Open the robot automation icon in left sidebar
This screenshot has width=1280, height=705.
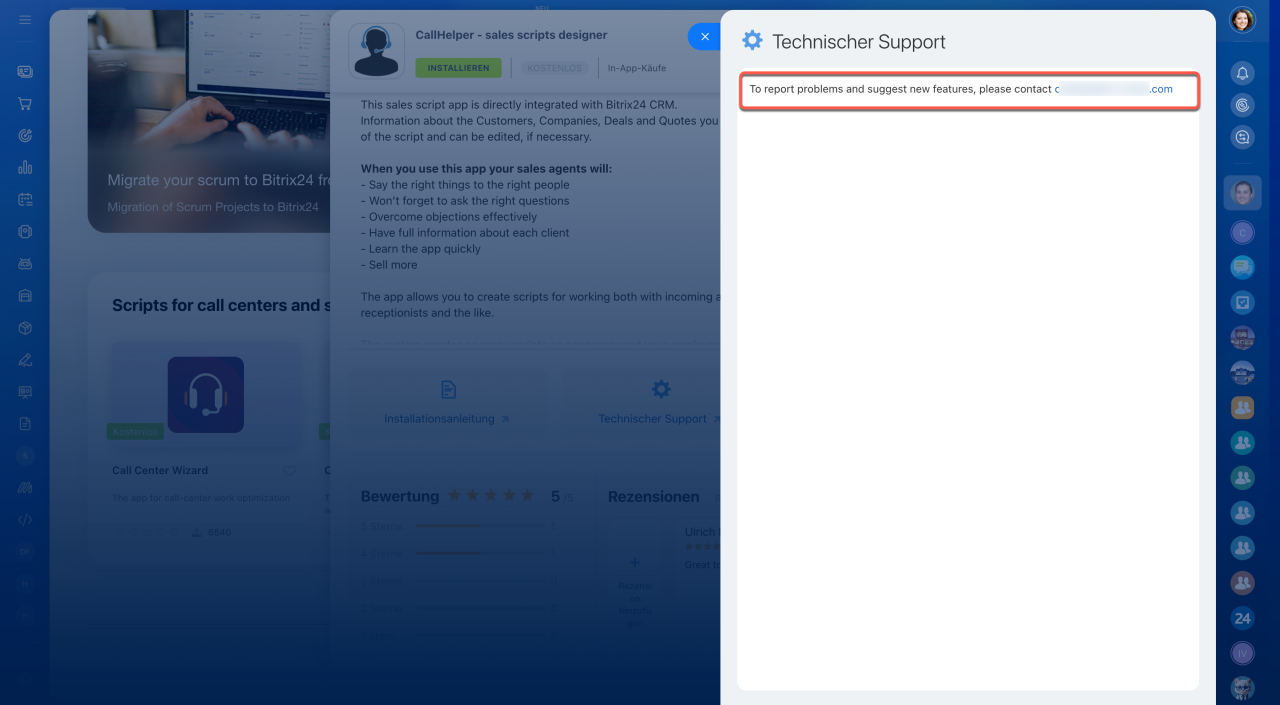tap(25, 264)
